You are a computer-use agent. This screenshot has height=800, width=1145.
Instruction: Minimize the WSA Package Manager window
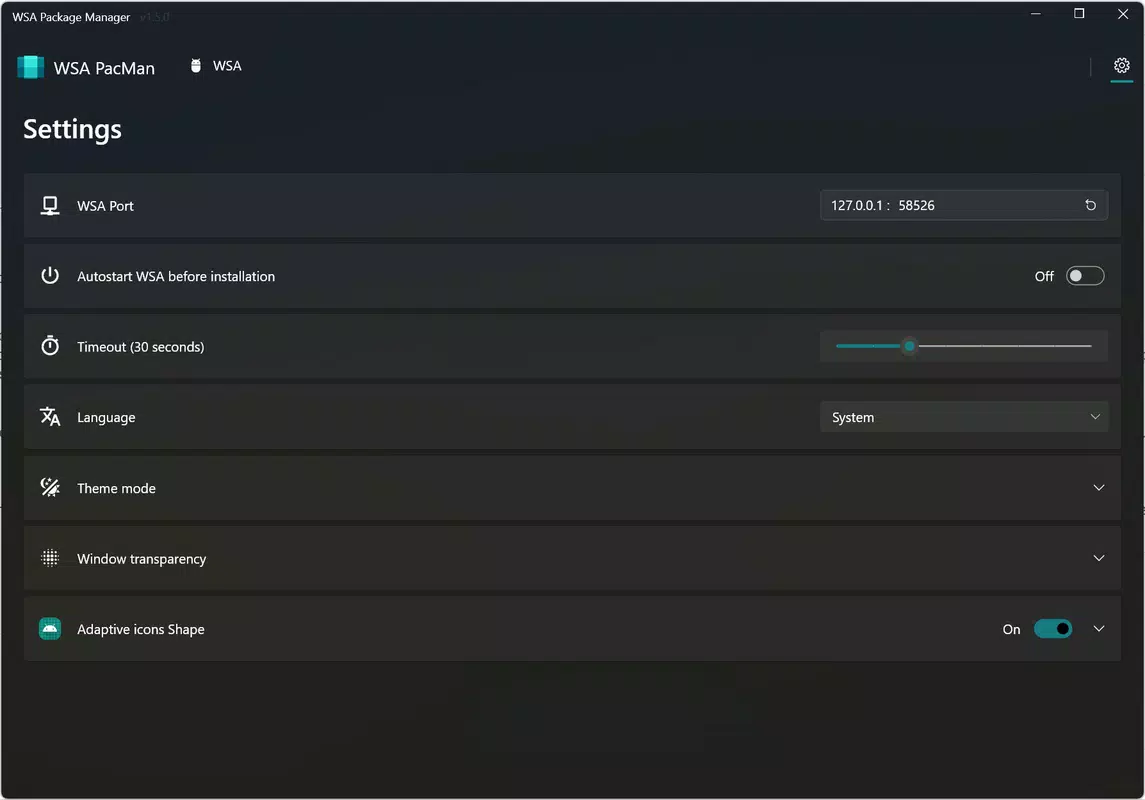1035,14
